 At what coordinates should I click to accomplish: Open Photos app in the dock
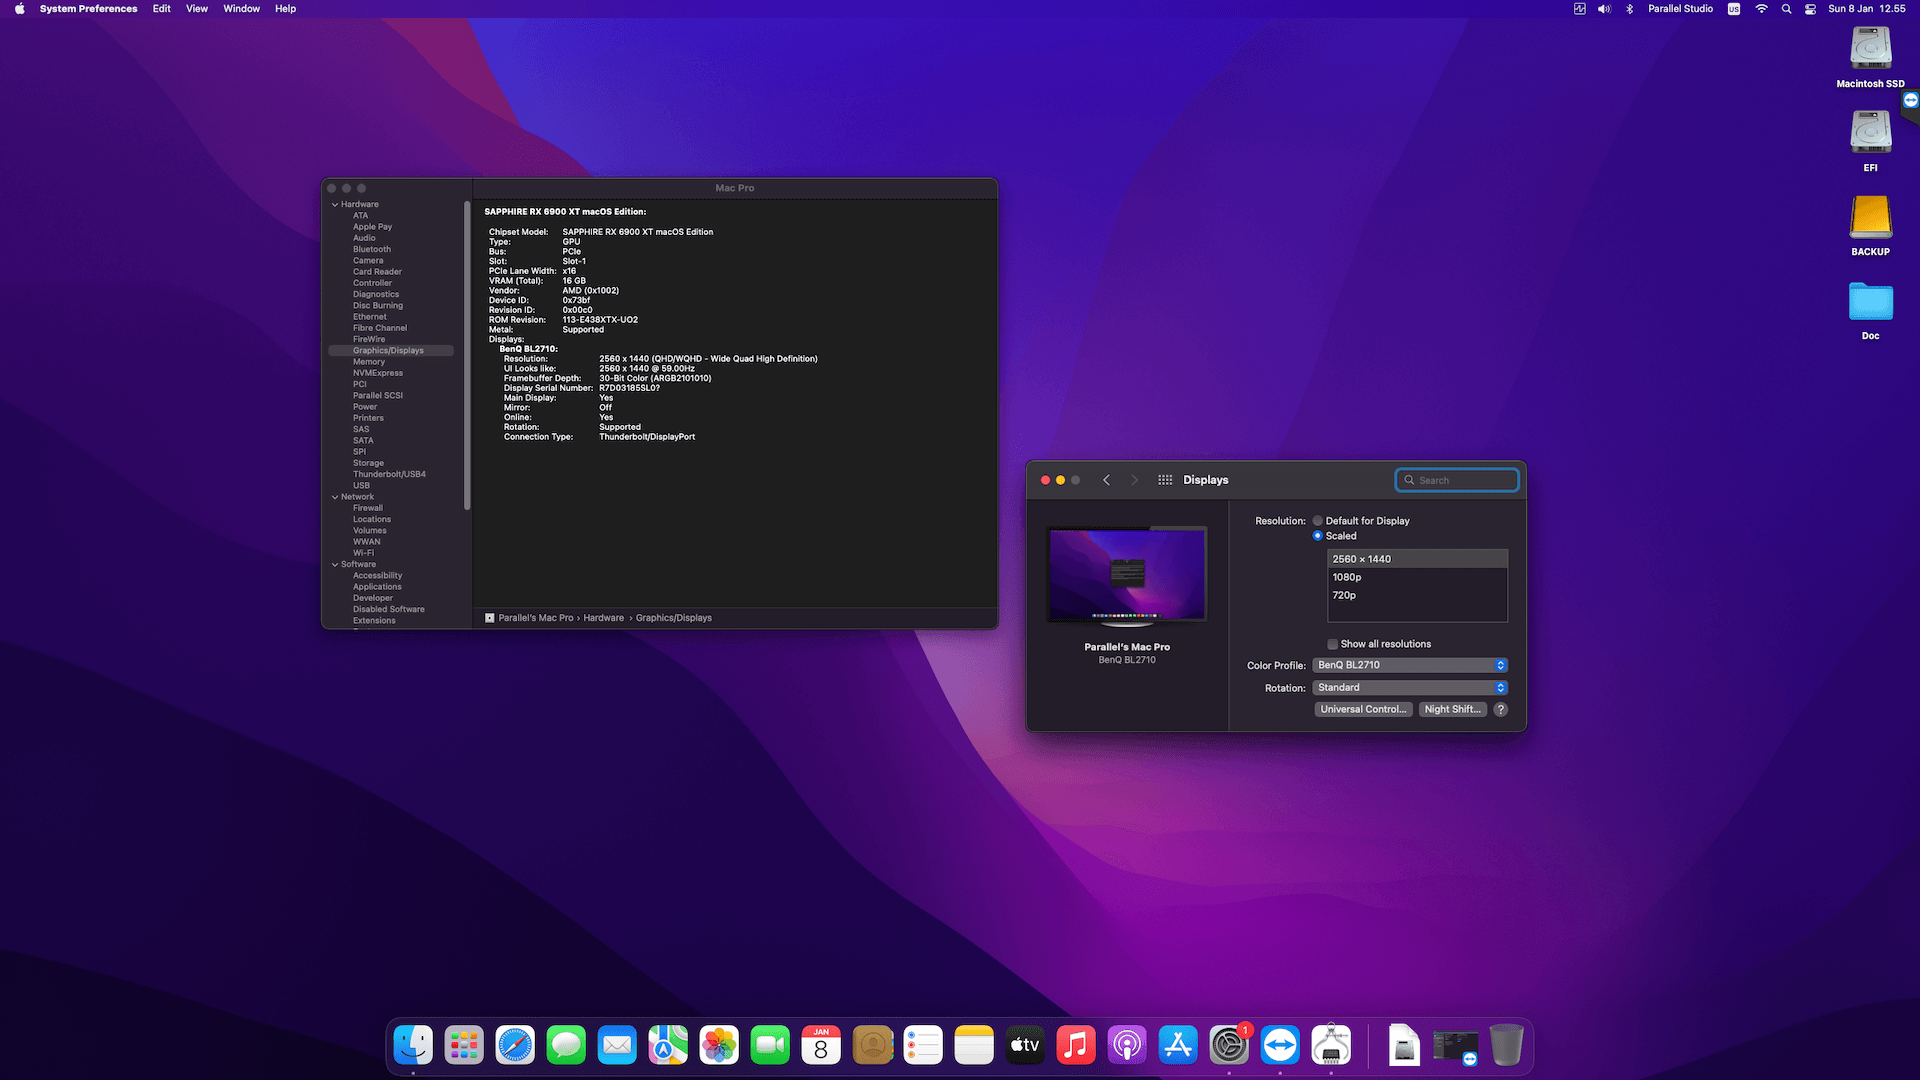tap(719, 1045)
